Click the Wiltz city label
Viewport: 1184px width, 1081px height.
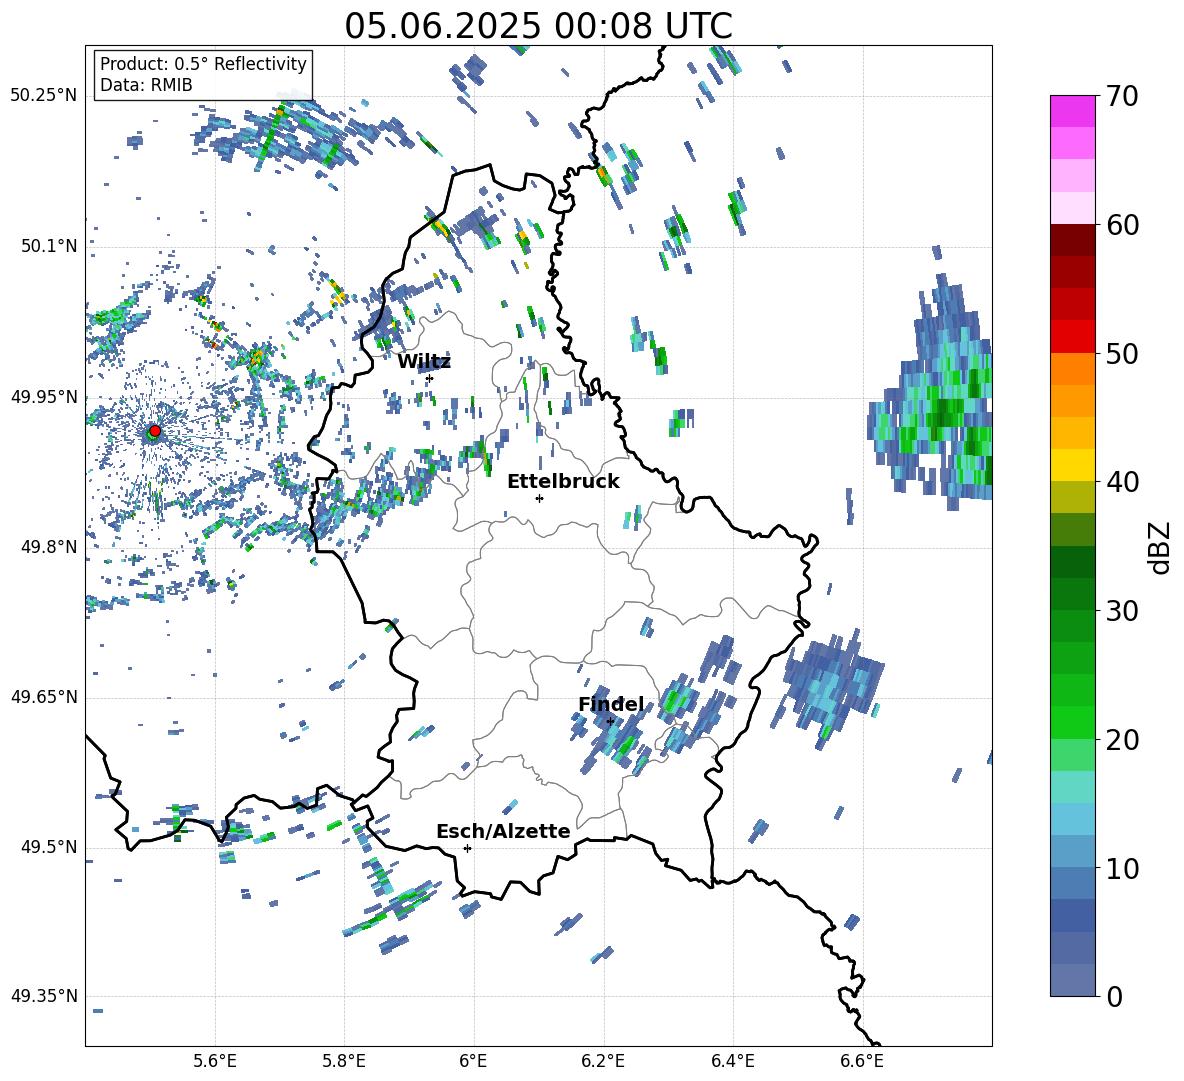tap(424, 362)
